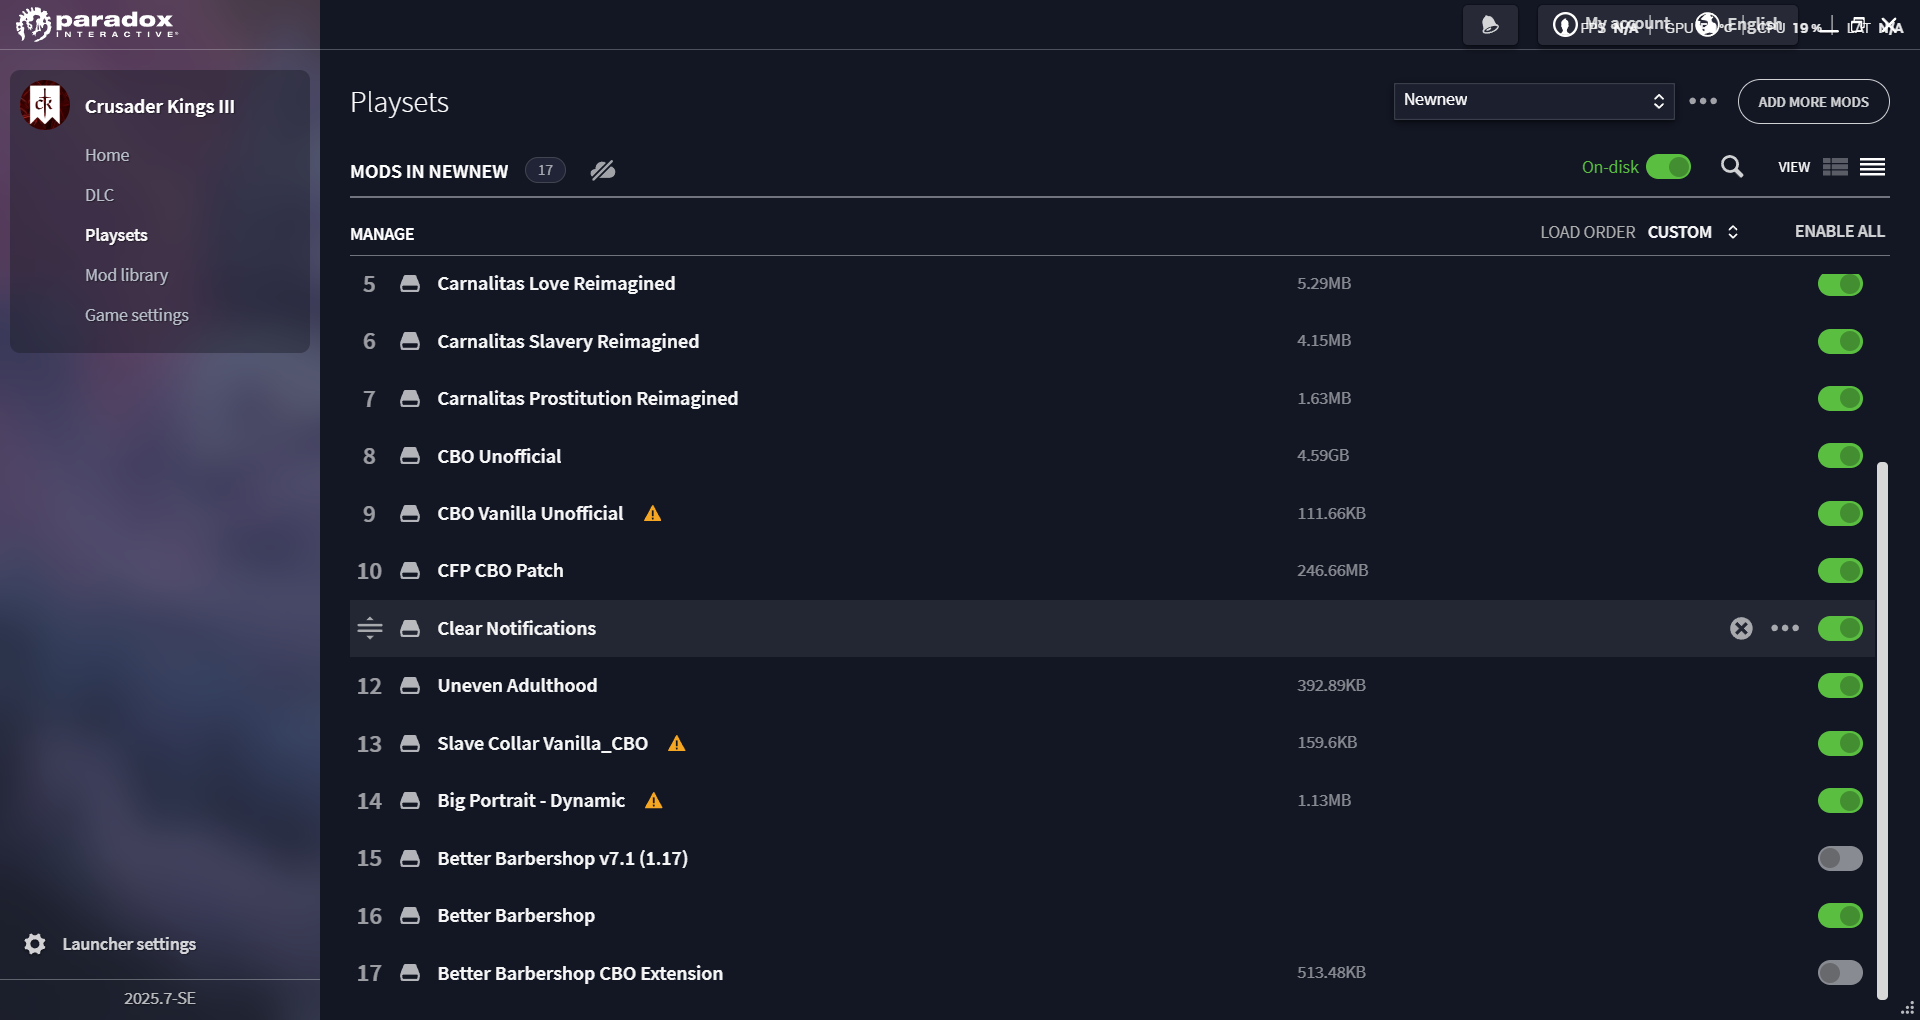Open the Newnew playset dropdown
This screenshot has width=1920, height=1020.
[1534, 101]
